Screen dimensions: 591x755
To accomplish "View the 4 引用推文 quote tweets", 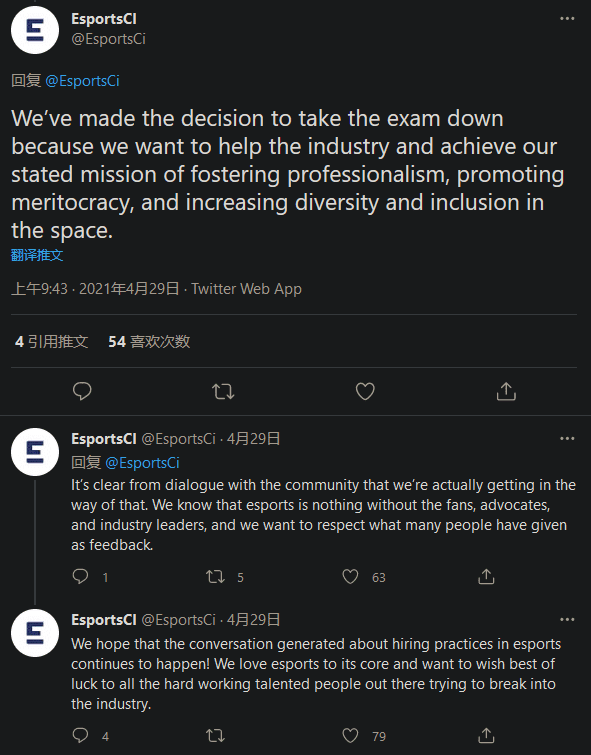I will point(52,341).
